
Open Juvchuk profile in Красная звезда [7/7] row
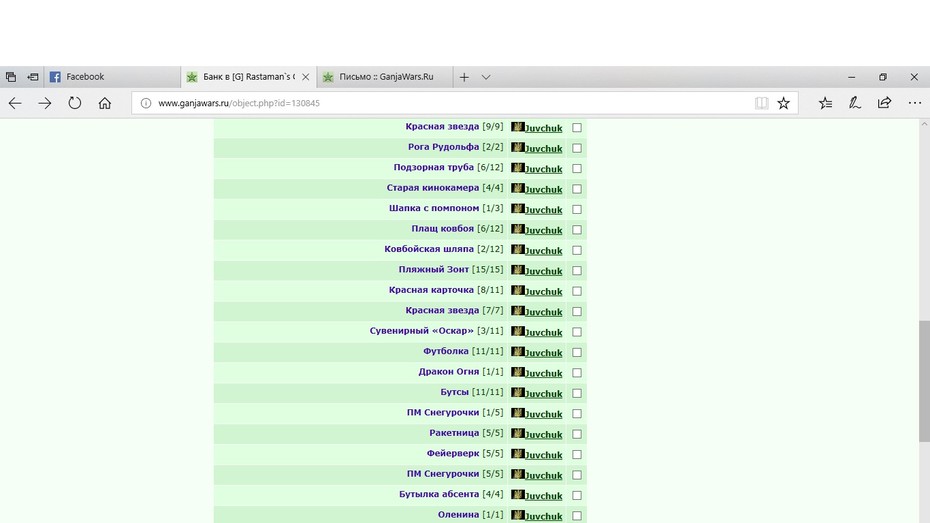(x=543, y=312)
